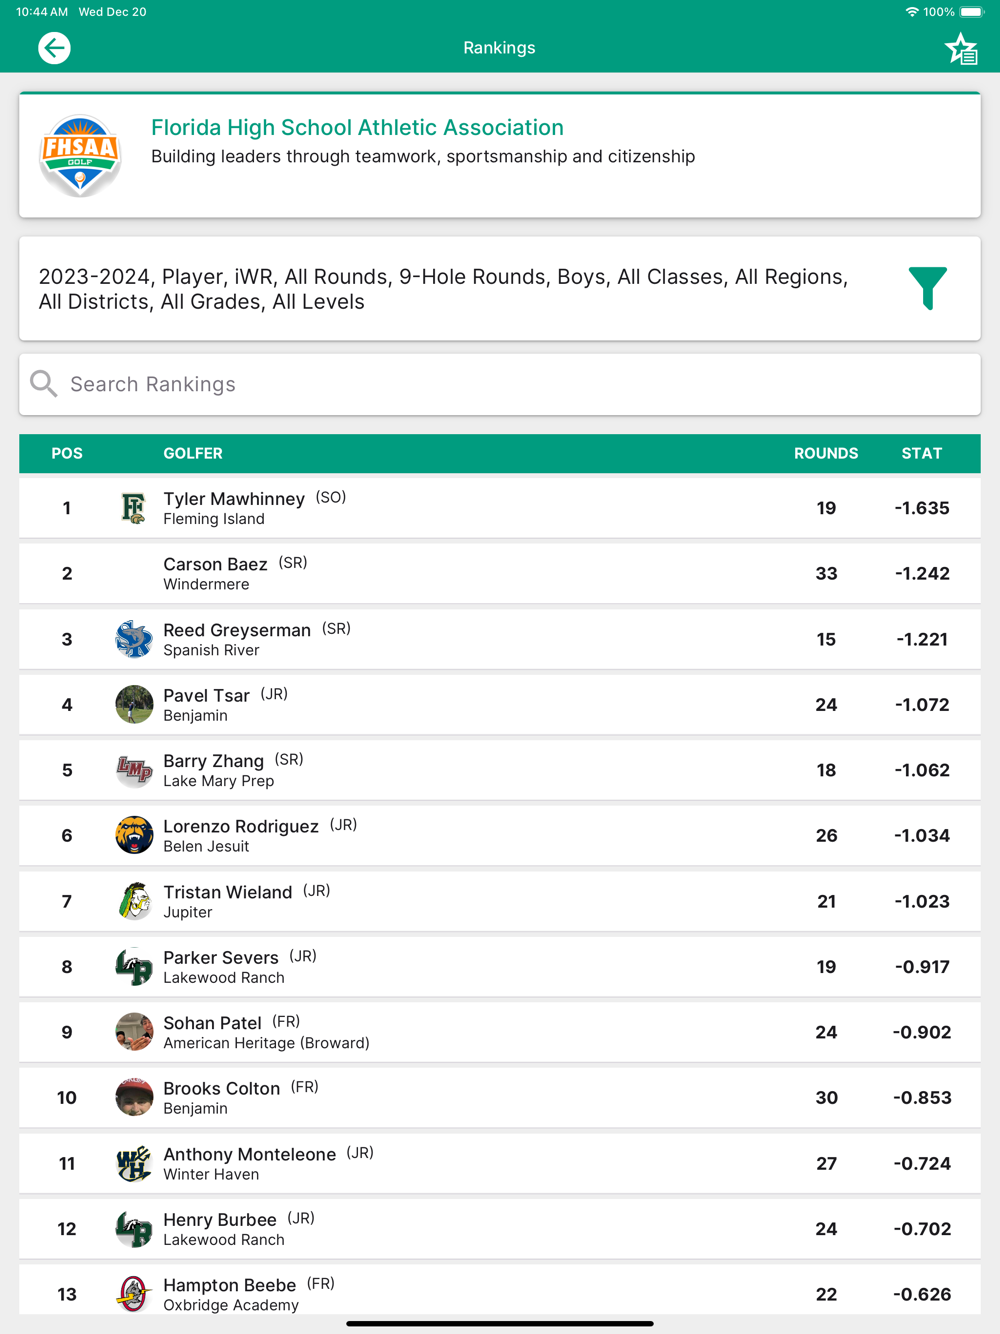
Task: Expand the 2023-2024 filter summary text
Action: pos(443,289)
